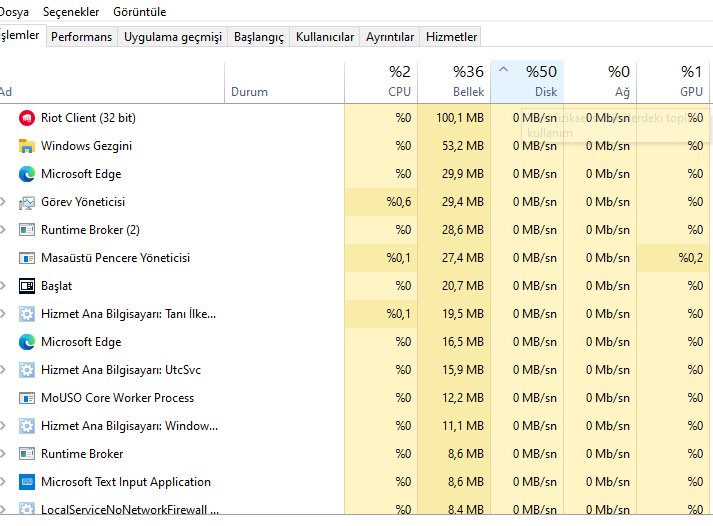Click the Riot Client red icon
Image resolution: width=713 pixels, height=526 pixels.
27,118
